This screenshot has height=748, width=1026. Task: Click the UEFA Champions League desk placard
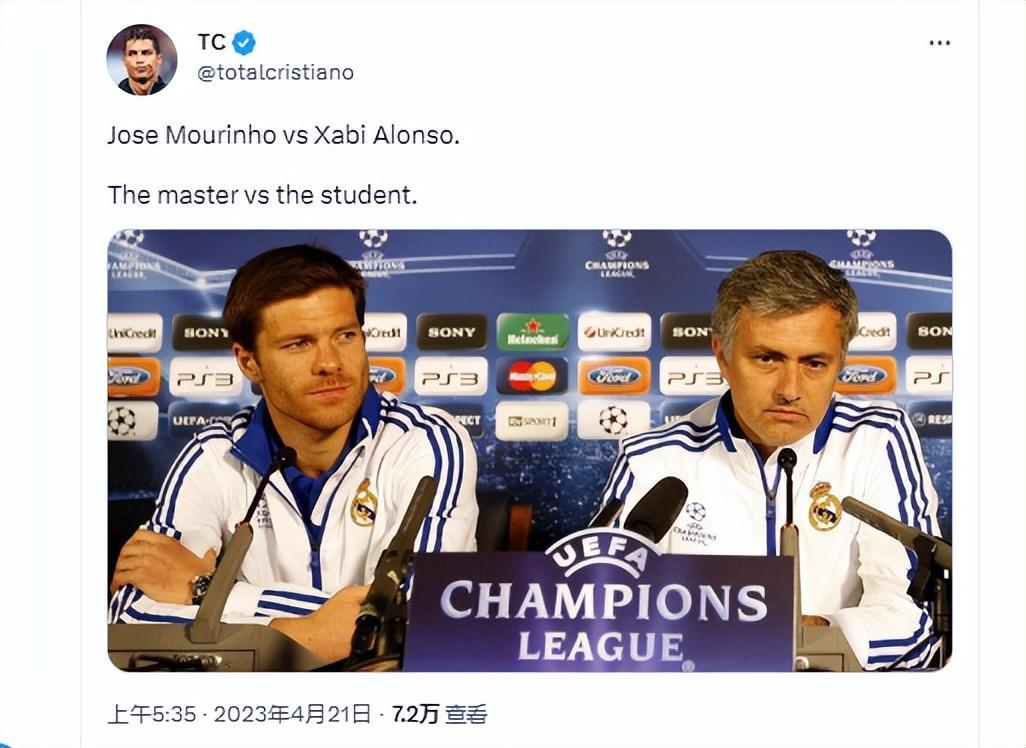(599, 603)
